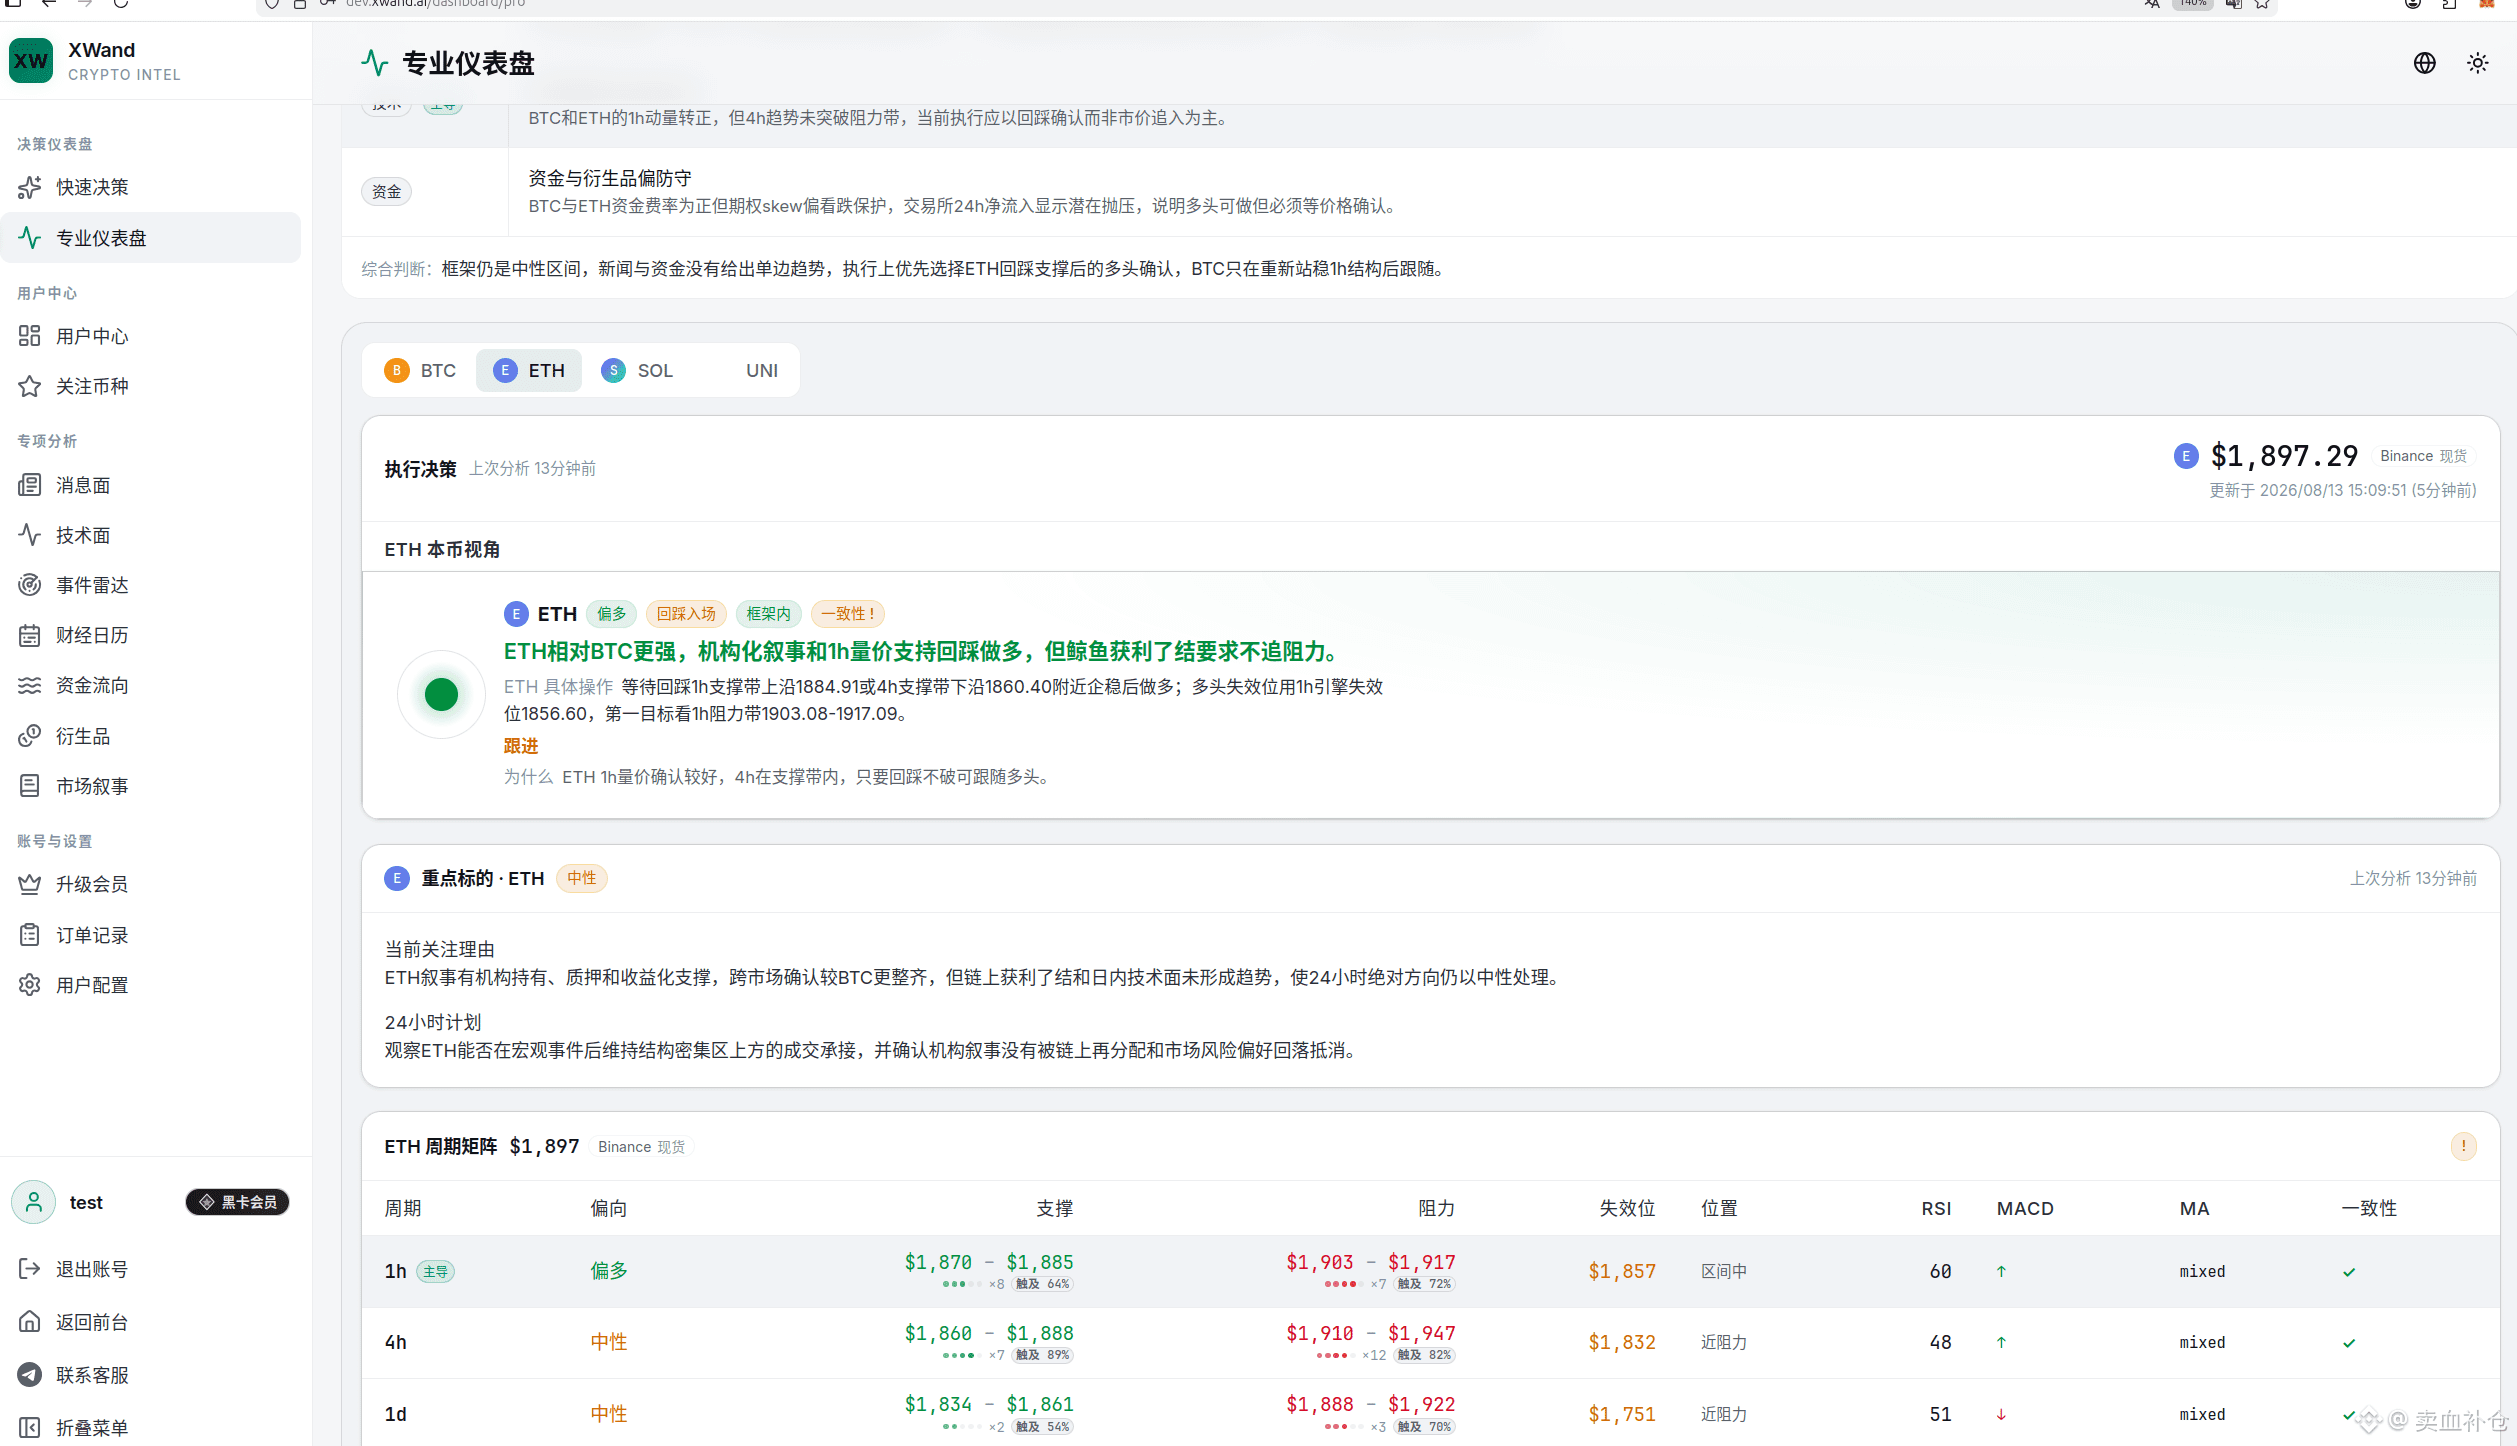Image resolution: width=2517 pixels, height=1446 pixels.
Task: Open 消息面 news icon
Action: 30,485
